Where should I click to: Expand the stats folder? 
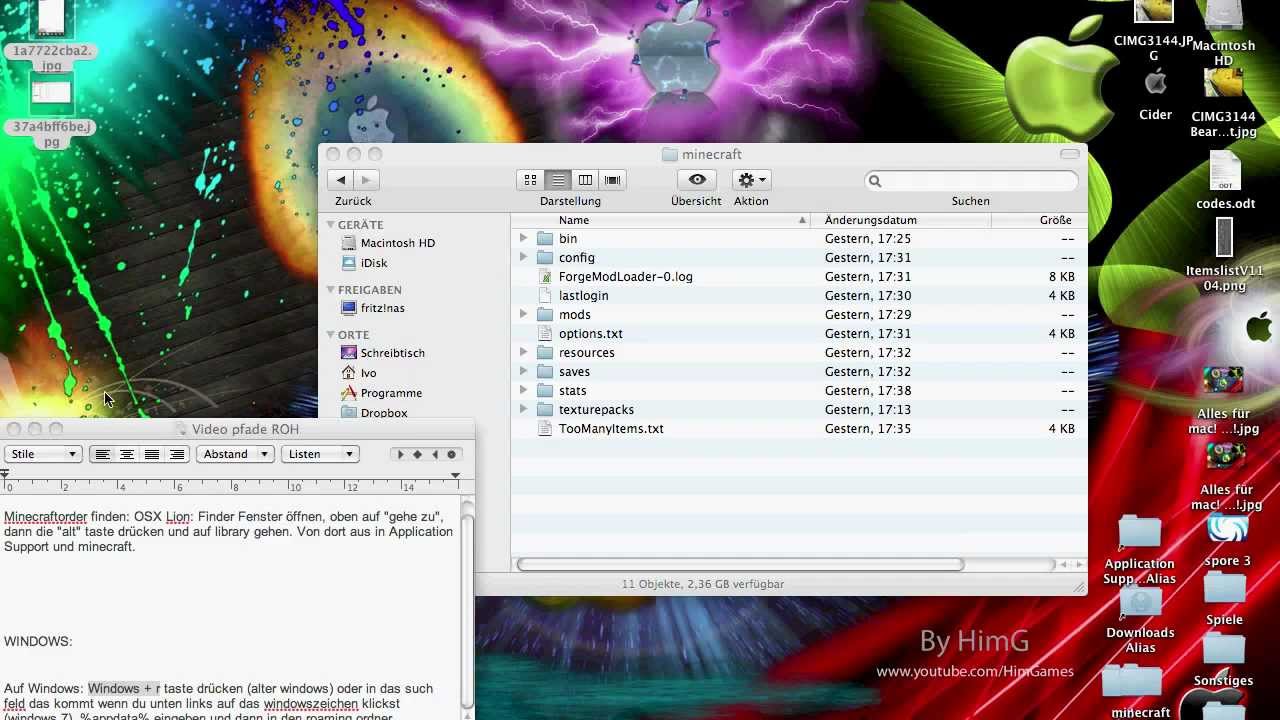[523, 390]
